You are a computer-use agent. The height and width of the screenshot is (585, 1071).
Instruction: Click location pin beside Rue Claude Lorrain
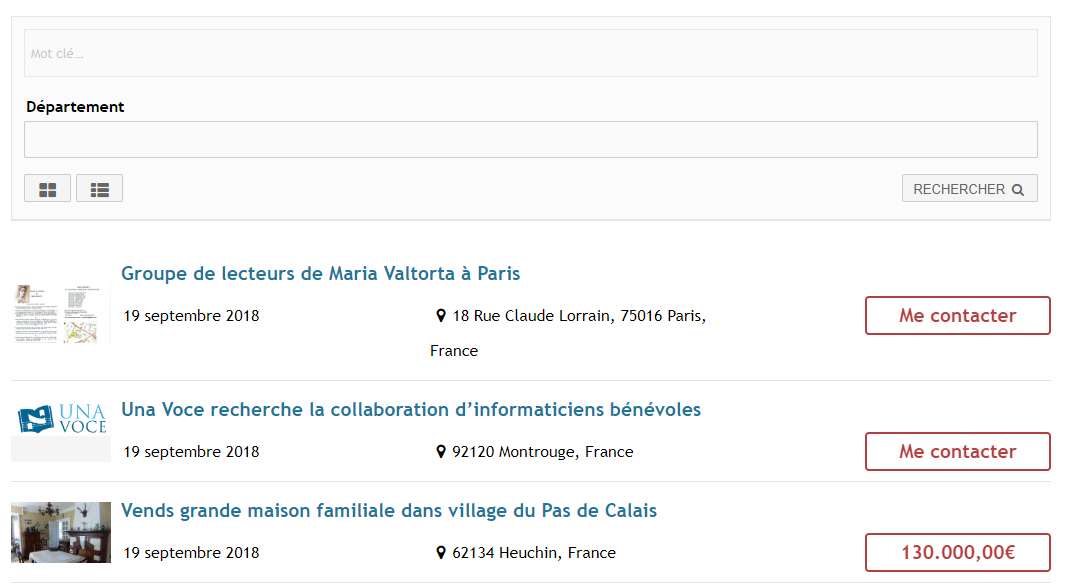(441, 316)
